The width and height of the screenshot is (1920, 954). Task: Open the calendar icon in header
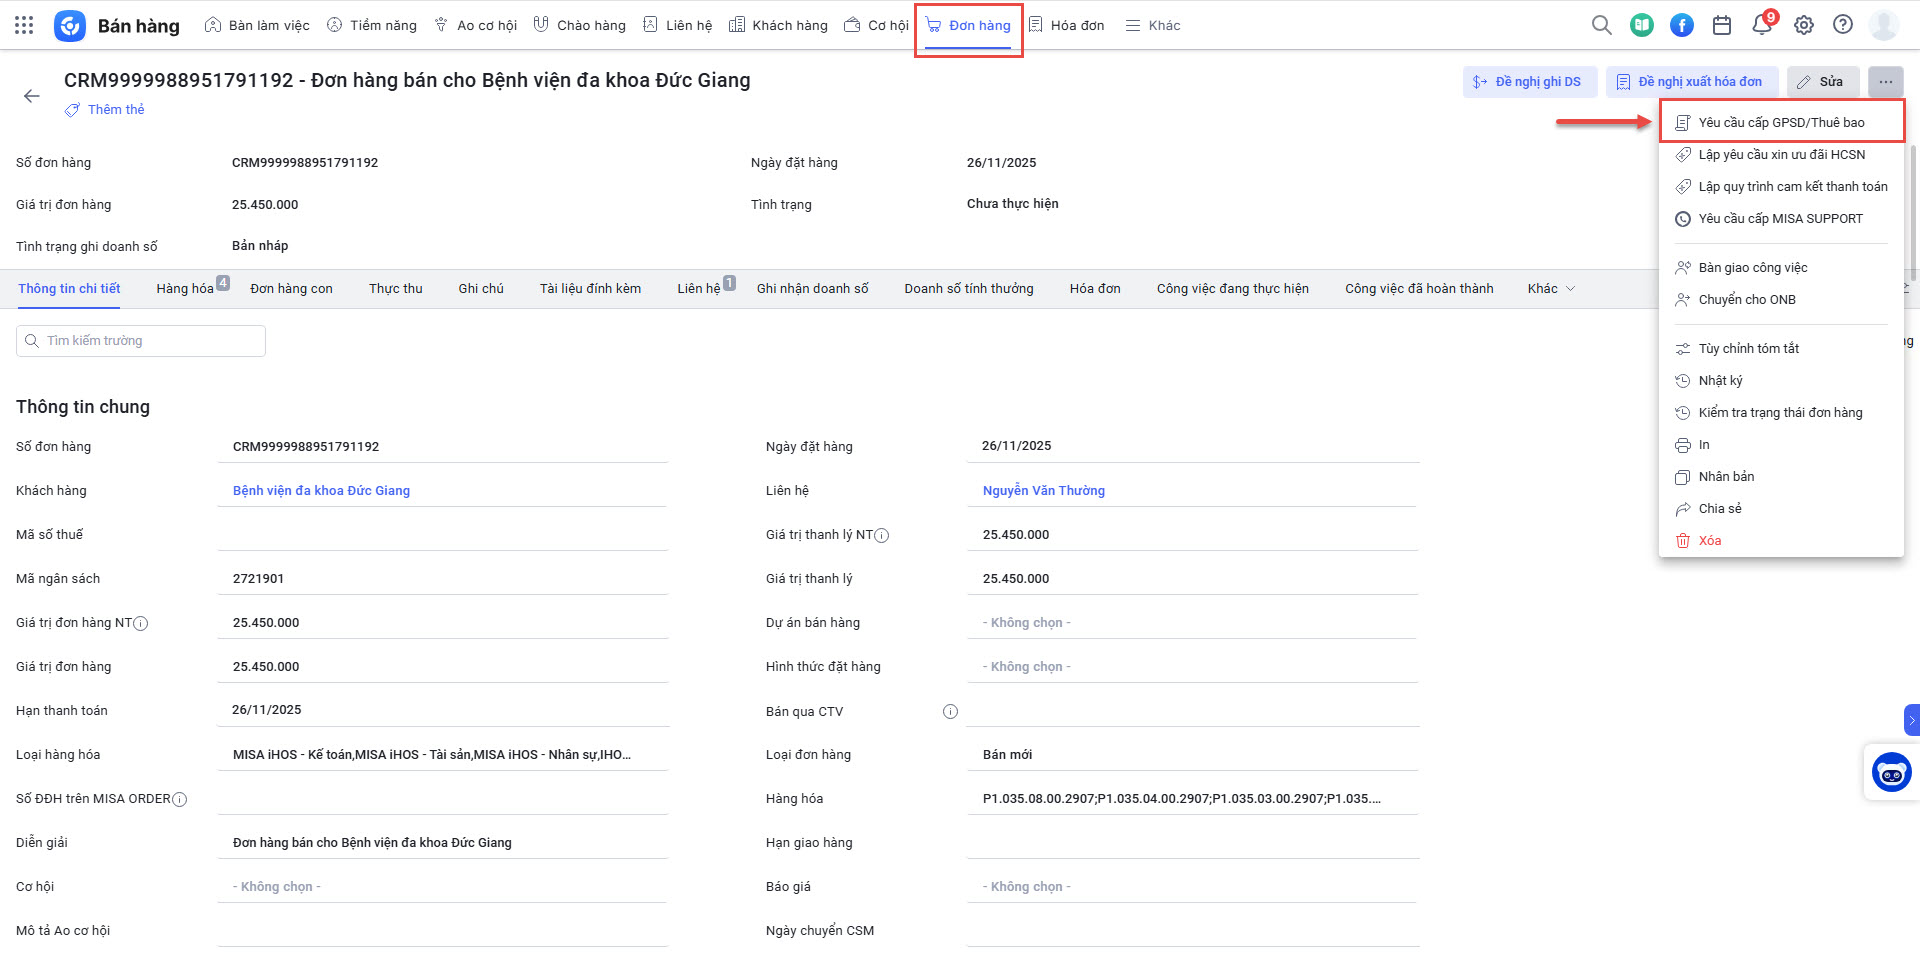coord(1722,25)
